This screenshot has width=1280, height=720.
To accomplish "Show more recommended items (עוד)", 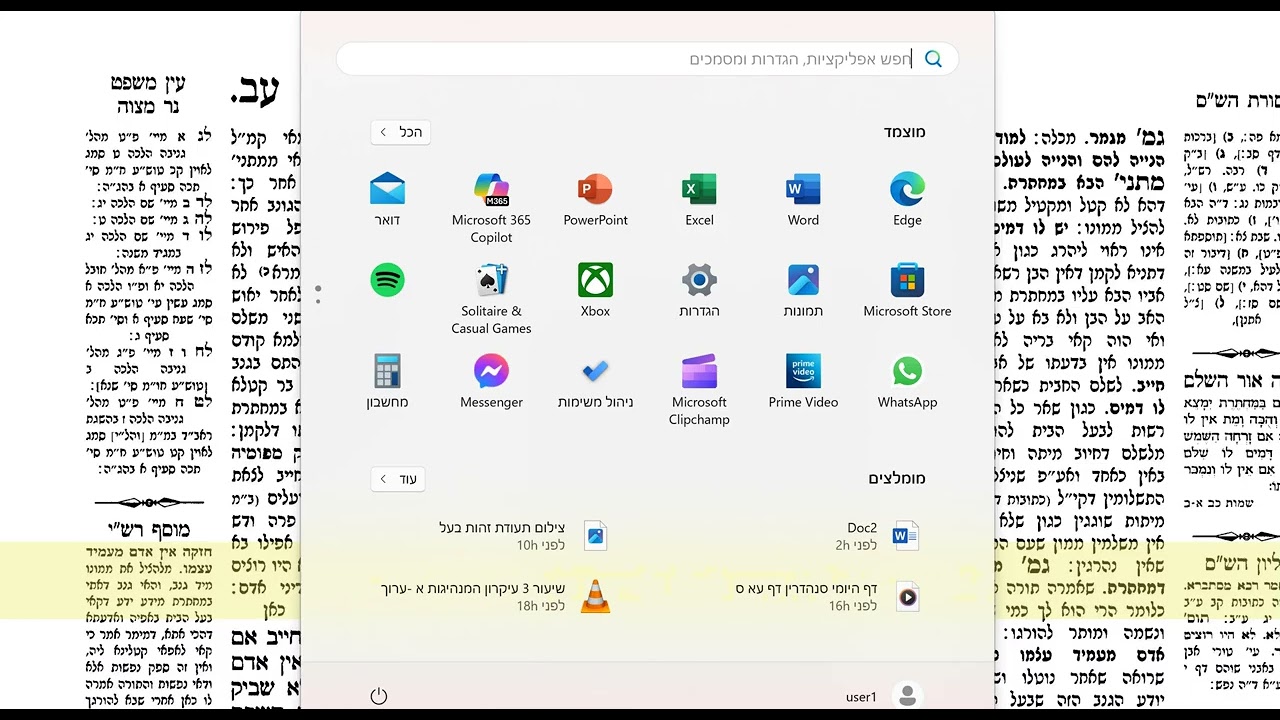I will click(400, 479).
